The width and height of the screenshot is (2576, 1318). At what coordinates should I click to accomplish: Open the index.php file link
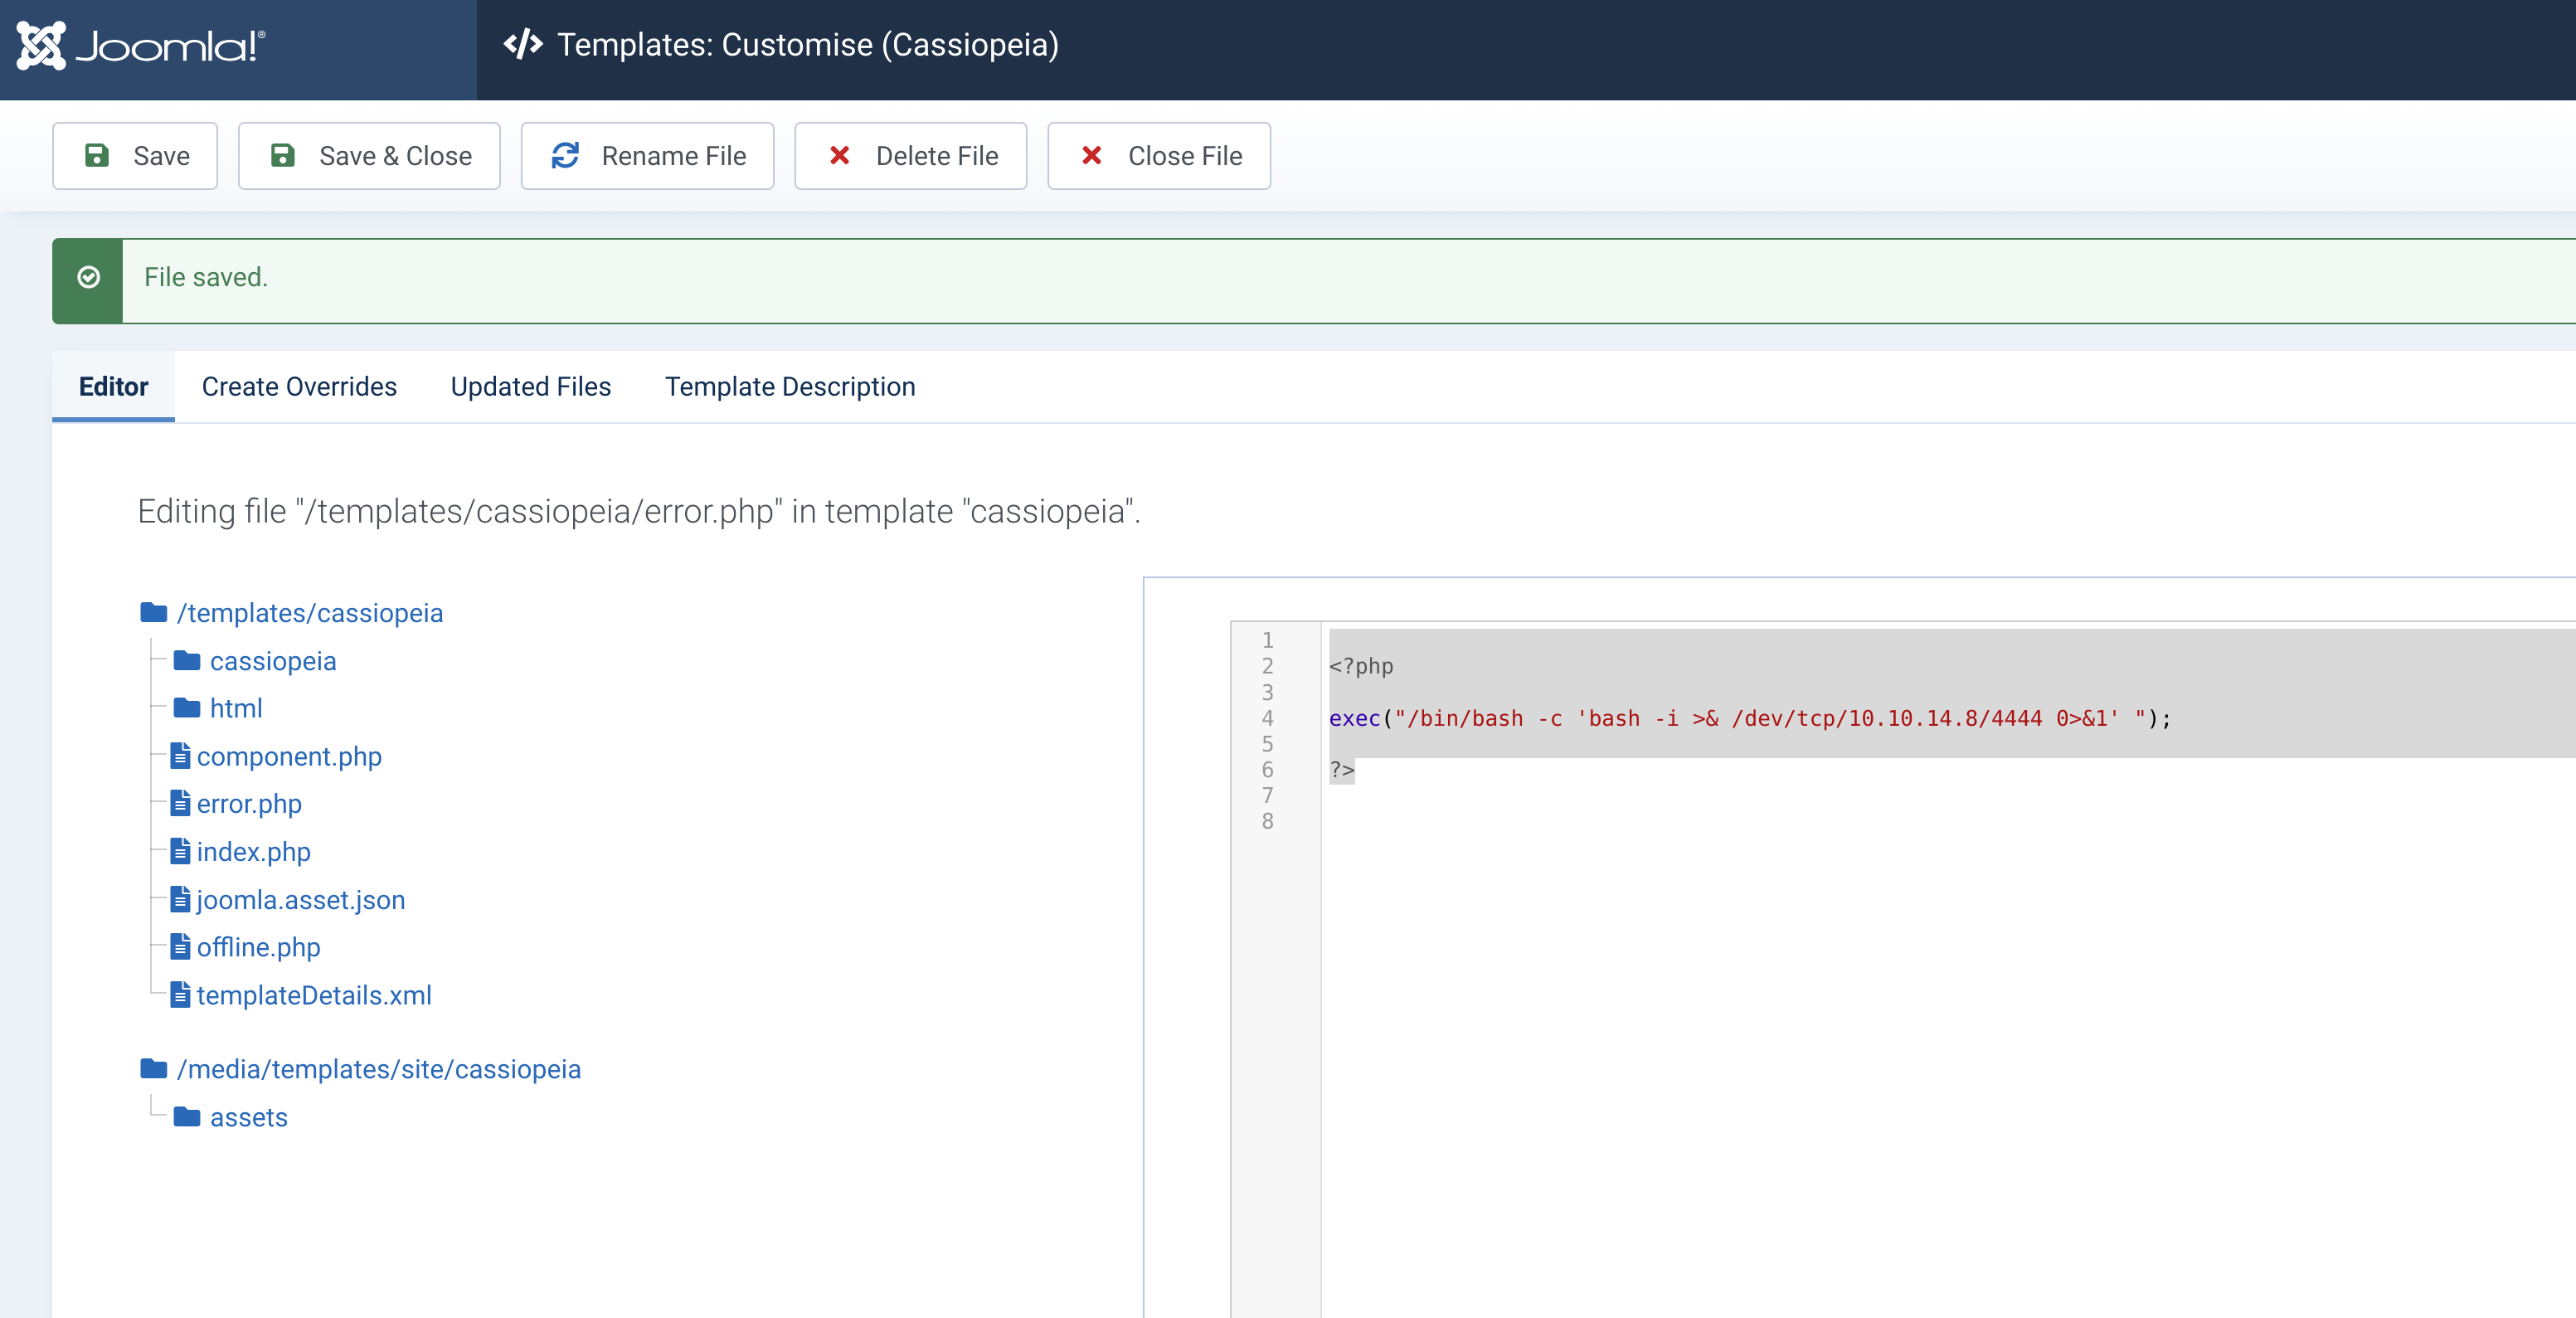[253, 851]
